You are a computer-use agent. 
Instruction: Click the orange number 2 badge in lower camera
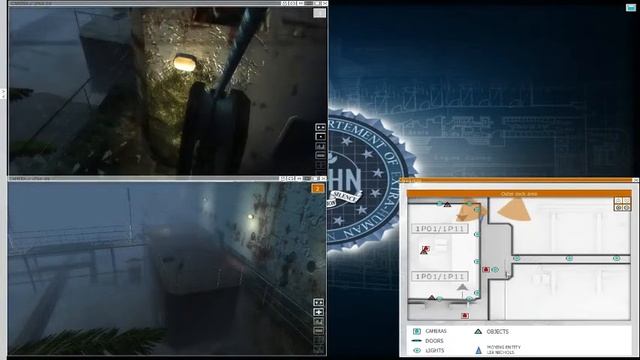pos(318,188)
